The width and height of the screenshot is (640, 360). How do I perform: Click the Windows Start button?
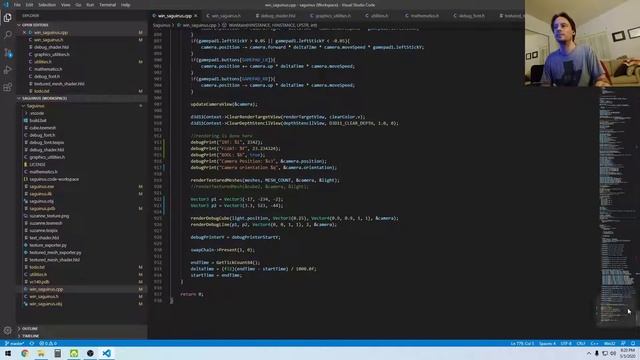tap(8, 353)
